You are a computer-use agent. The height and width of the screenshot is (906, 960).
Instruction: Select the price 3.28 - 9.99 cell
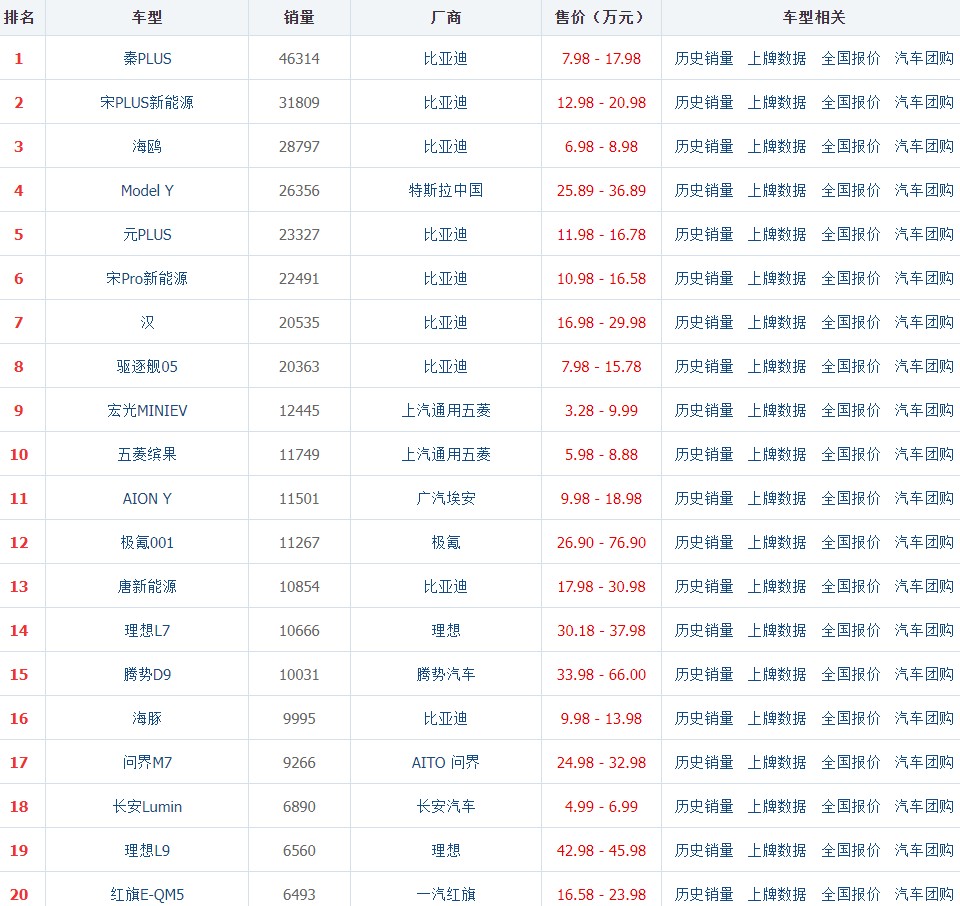coord(601,411)
